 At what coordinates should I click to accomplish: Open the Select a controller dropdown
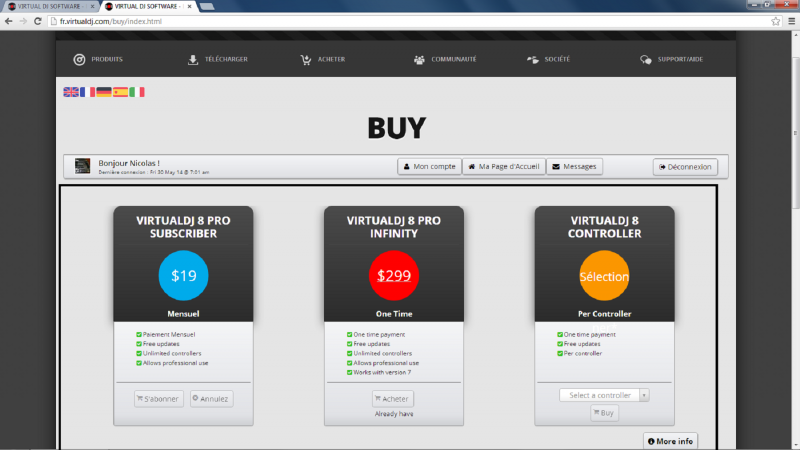point(604,395)
